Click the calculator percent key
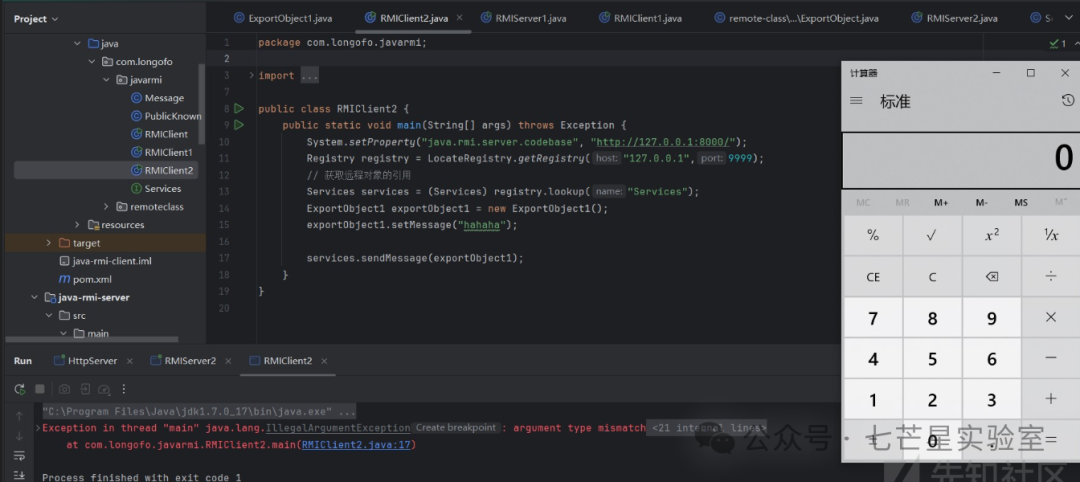This screenshot has height=482, width=1080. click(x=873, y=235)
